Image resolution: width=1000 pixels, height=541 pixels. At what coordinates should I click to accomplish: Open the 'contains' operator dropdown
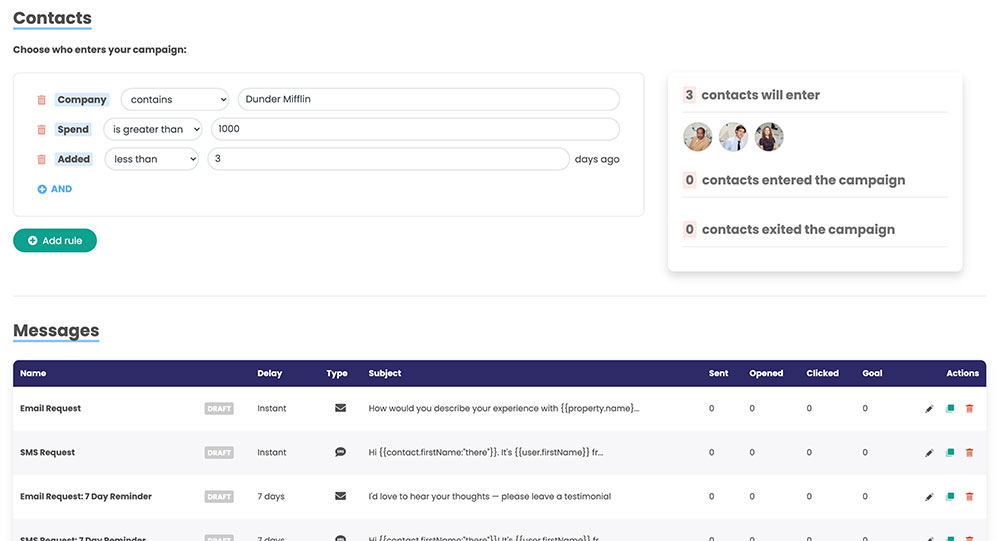point(175,100)
